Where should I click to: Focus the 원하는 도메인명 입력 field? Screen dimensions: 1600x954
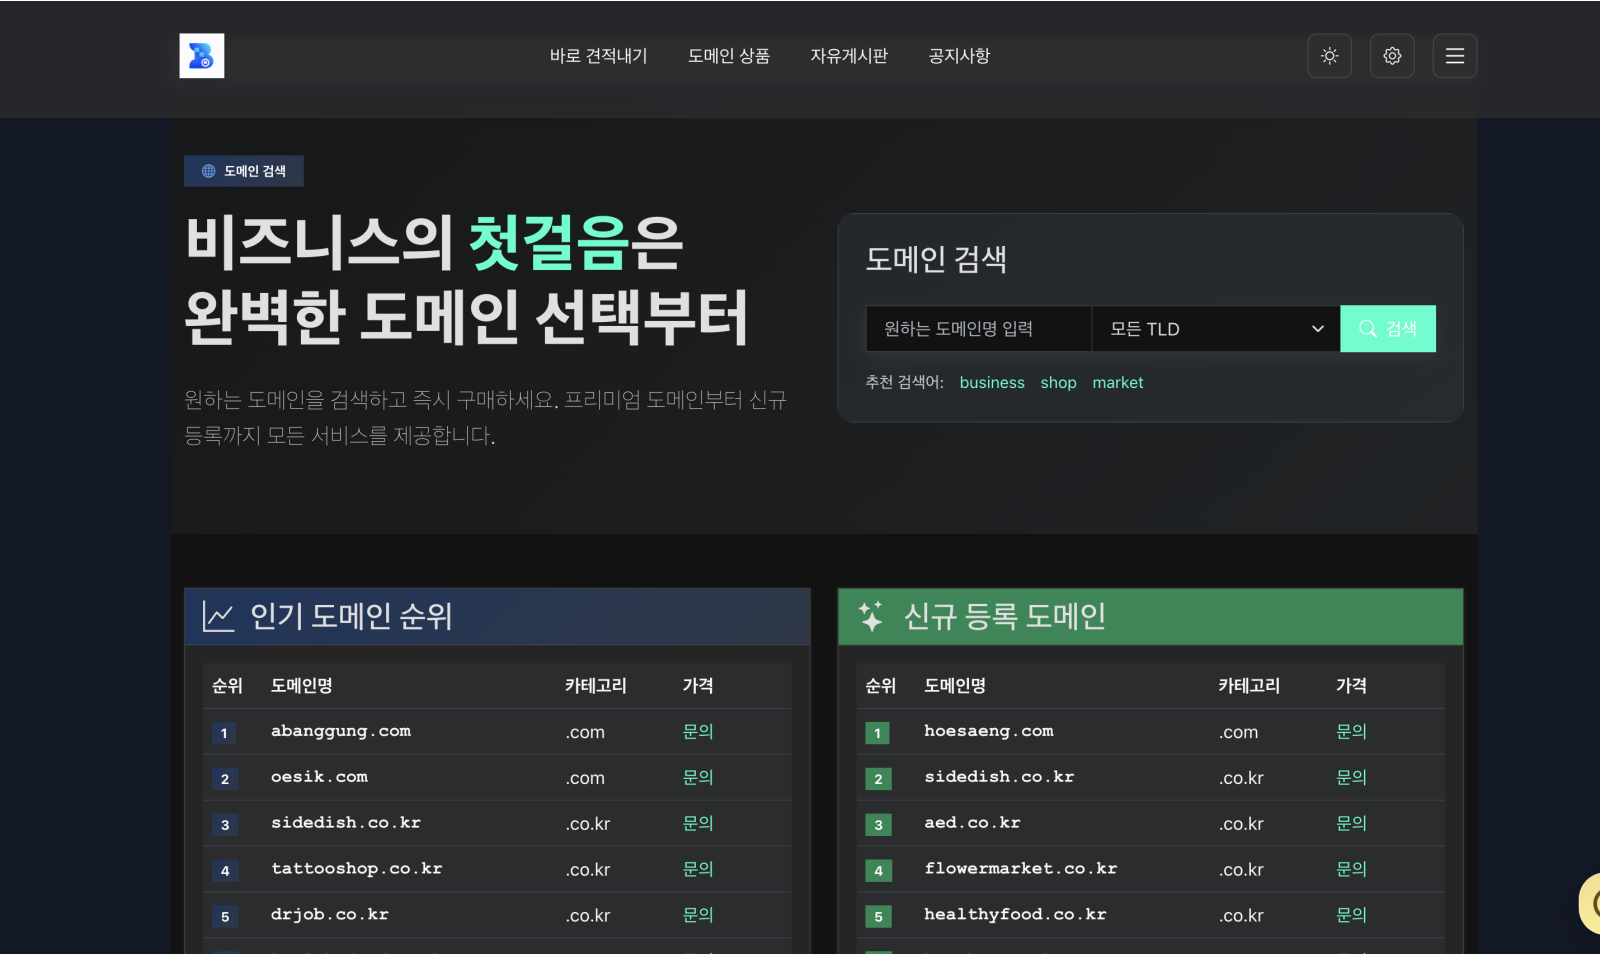click(x=977, y=329)
